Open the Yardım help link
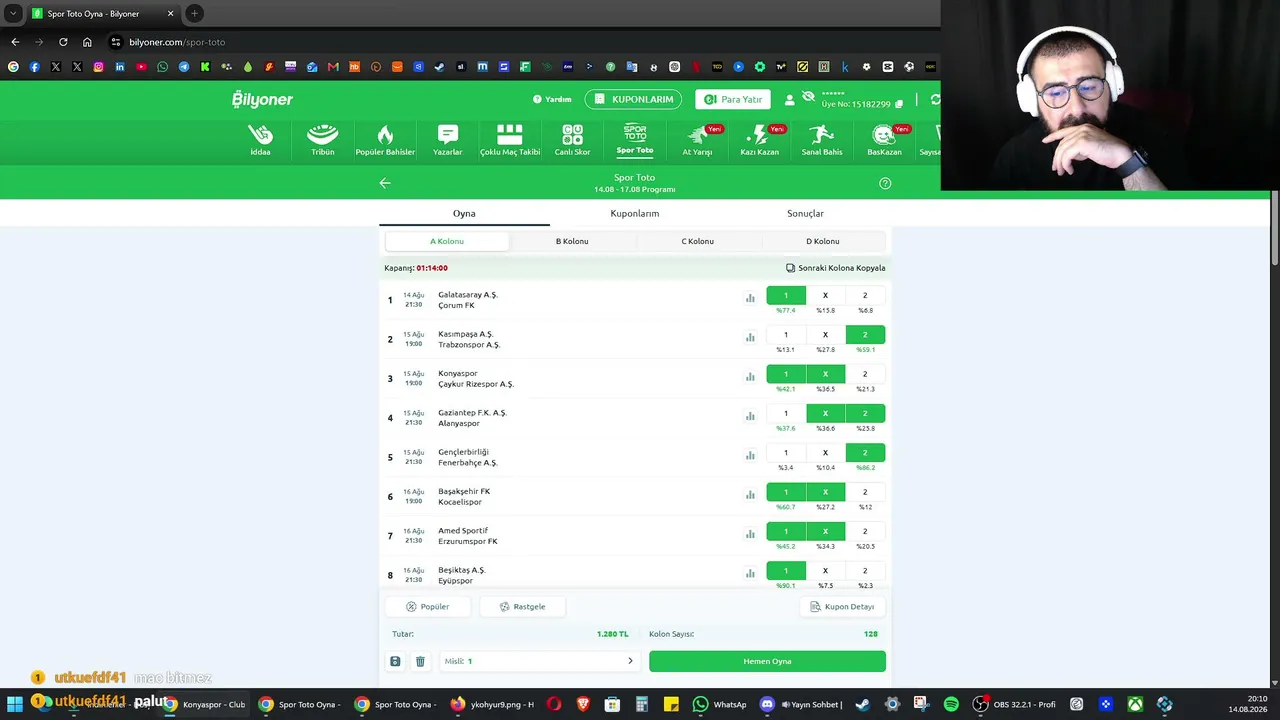This screenshot has height=720, width=1280. click(552, 99)
